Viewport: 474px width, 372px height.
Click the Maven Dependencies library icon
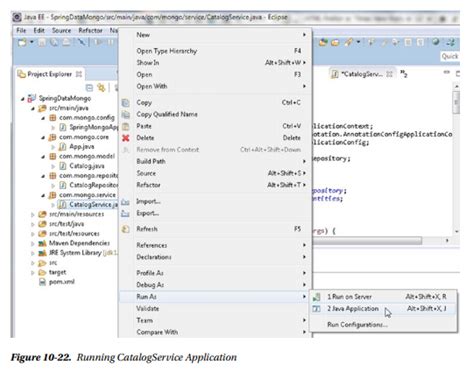[x=42, y=243]
